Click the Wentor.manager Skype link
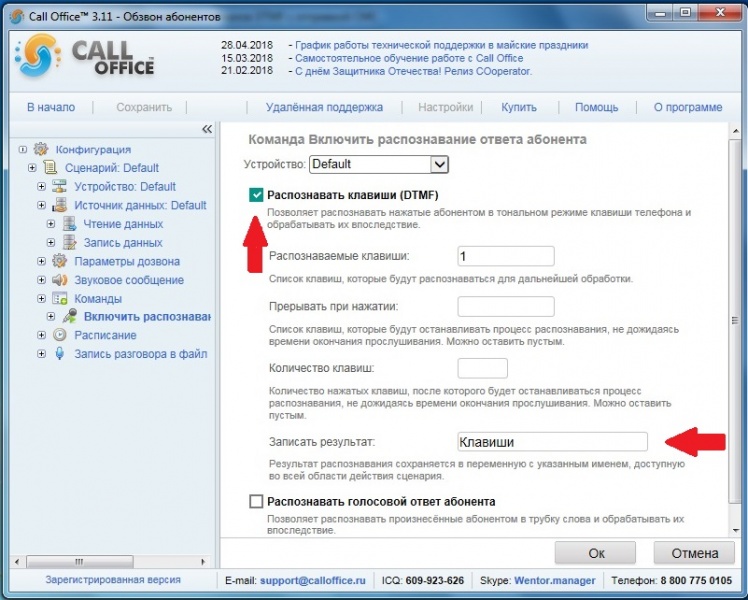The height and width of the screenshot is (600, 748). pos(554,580)
